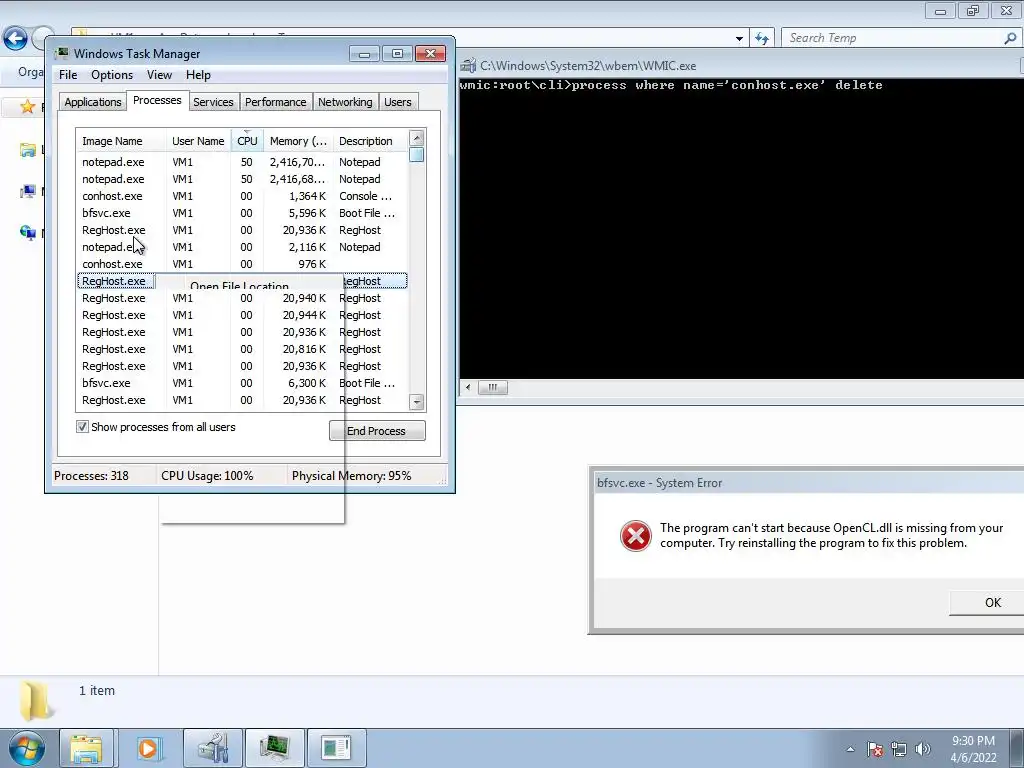This screenshot has height=768, width=1024.
Task: Click the process list scroll up arrow
Action: (x=417, y=138)
